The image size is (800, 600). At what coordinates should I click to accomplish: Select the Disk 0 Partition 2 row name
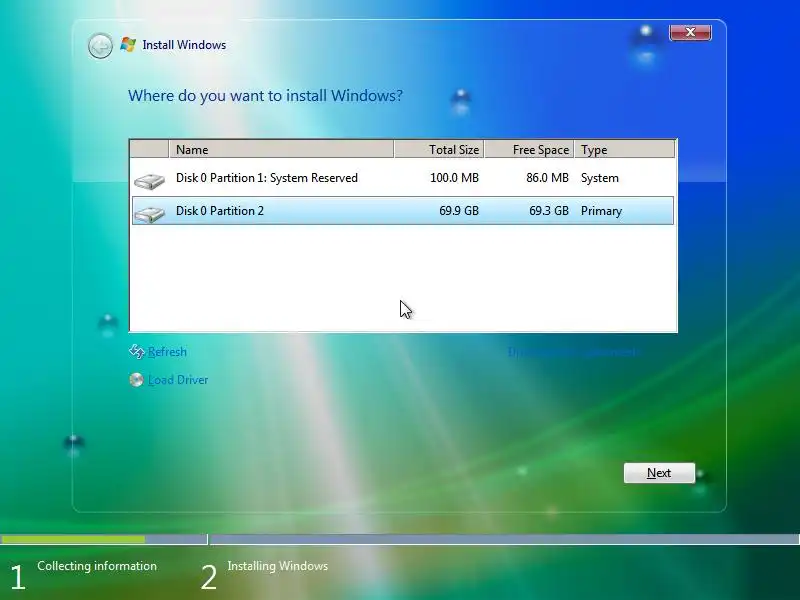click(x=220, y=211)
